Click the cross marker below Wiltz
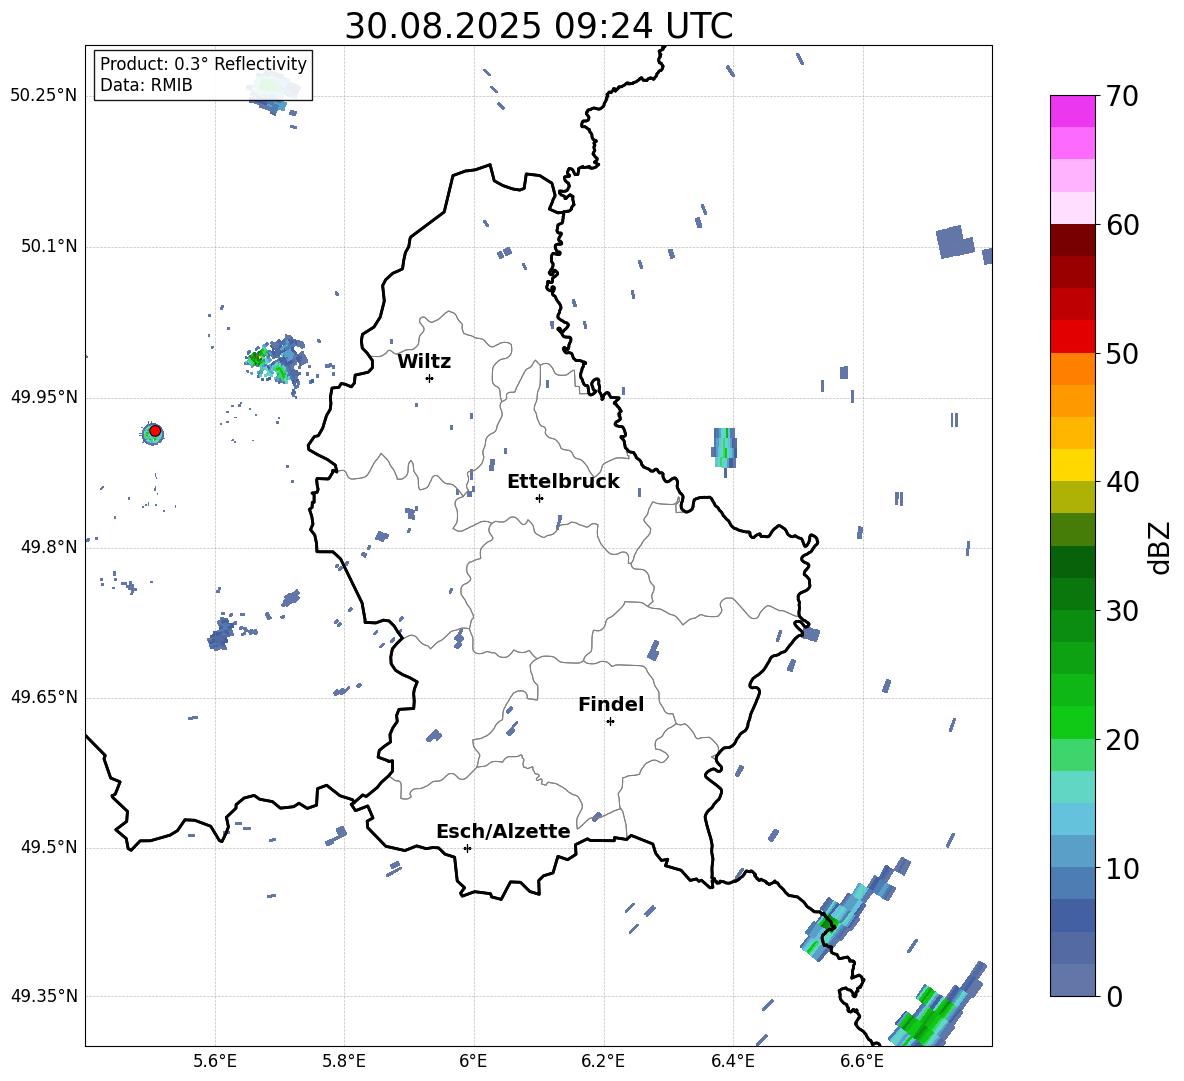 (429, 378)
